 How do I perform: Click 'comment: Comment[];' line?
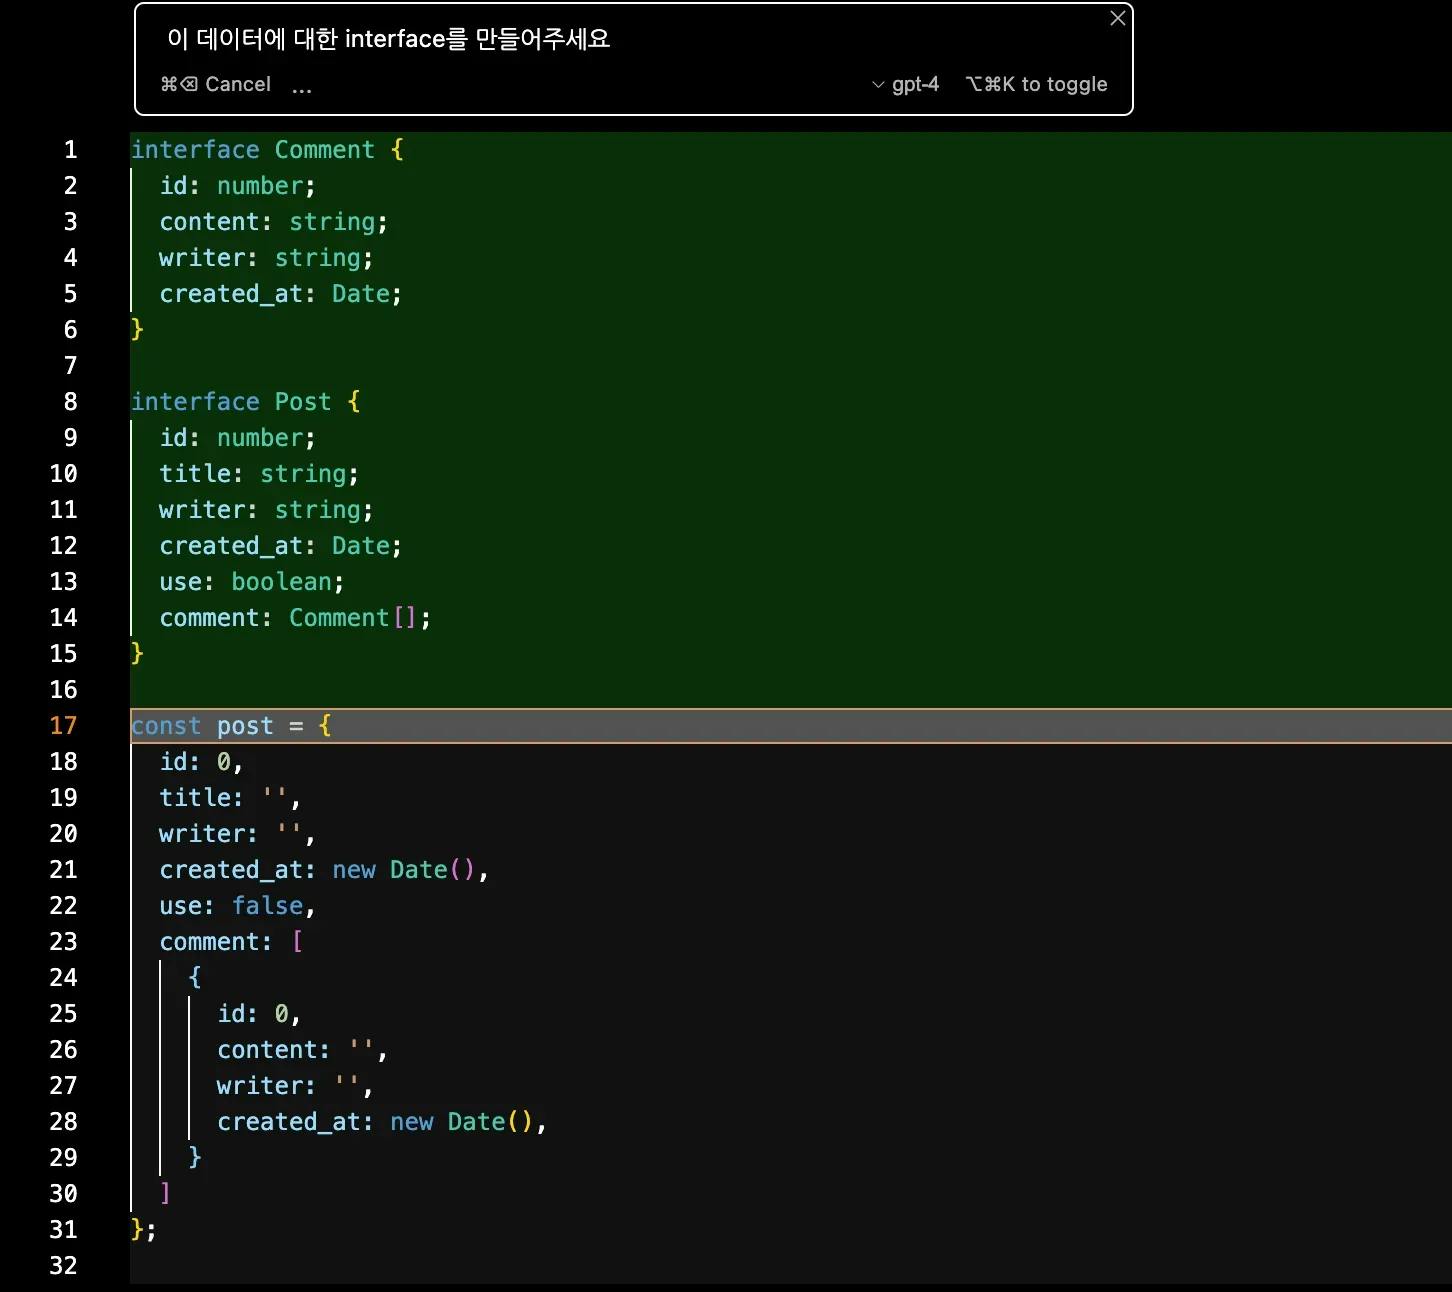(295, 618)
